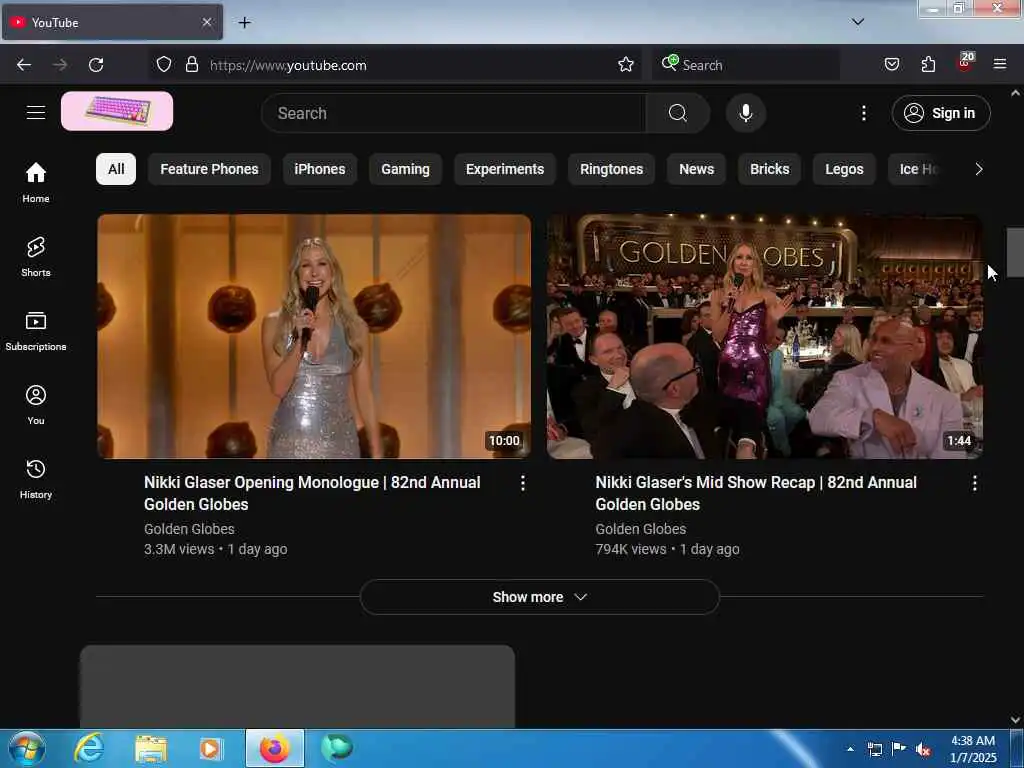Click the Sign in button

point(941,113)
